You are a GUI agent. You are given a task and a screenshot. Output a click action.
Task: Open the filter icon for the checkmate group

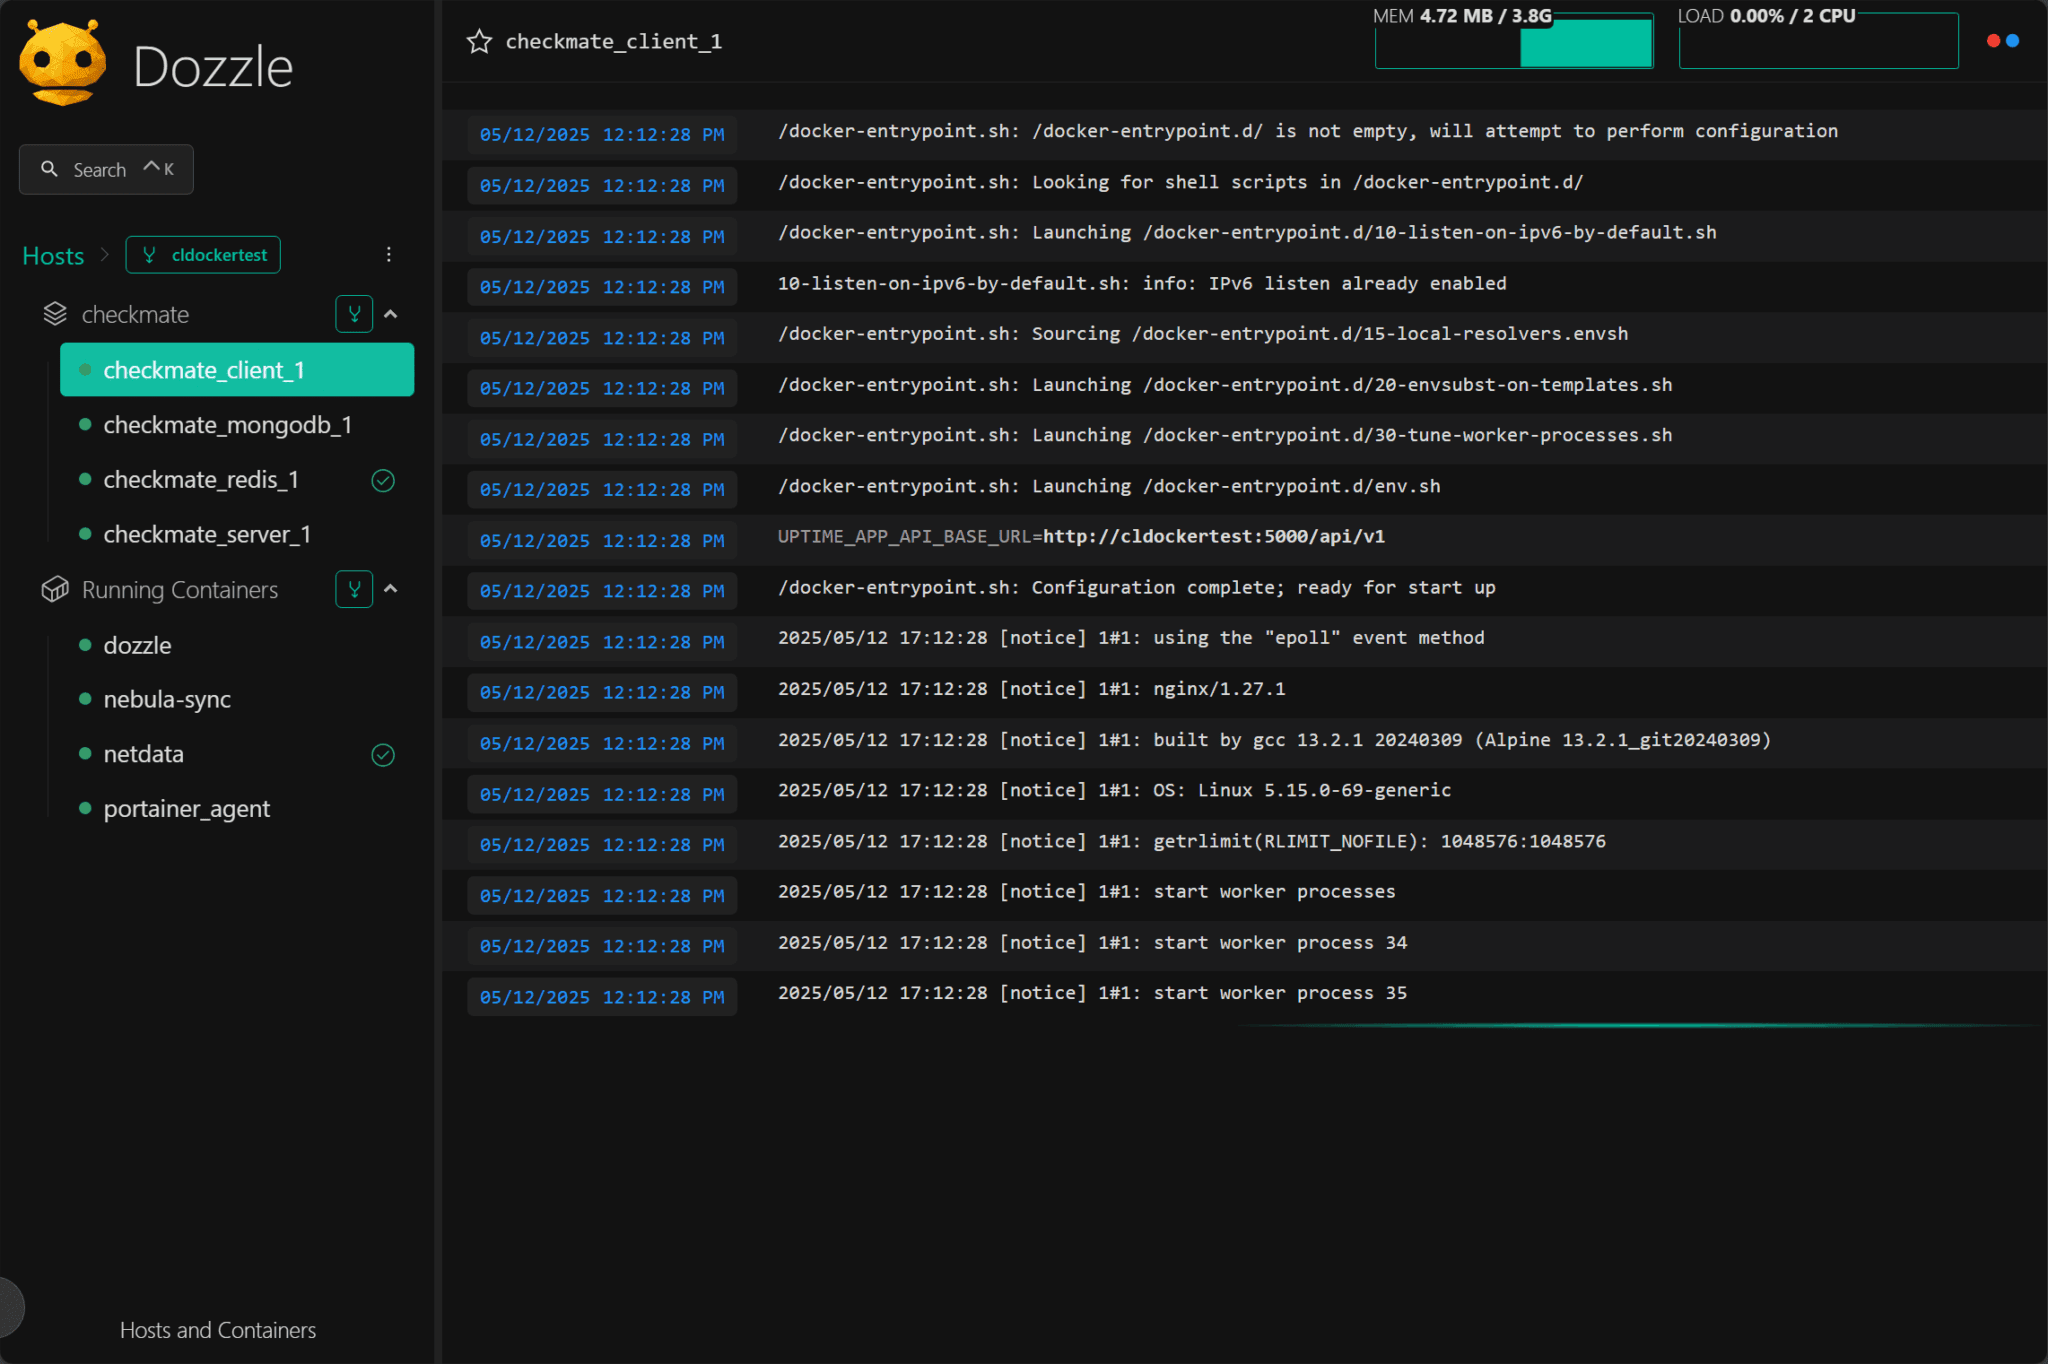tap(353, 313)
